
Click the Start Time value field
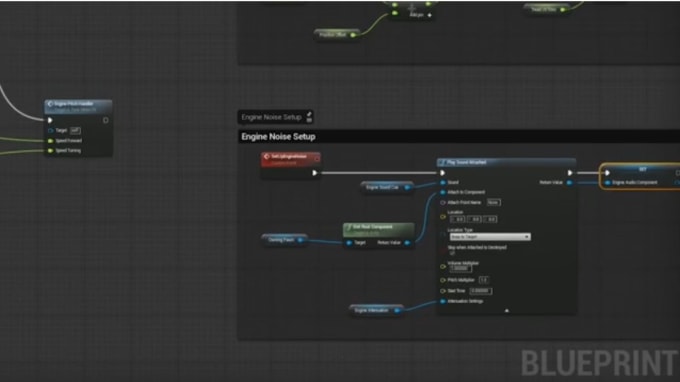[481, 291]
